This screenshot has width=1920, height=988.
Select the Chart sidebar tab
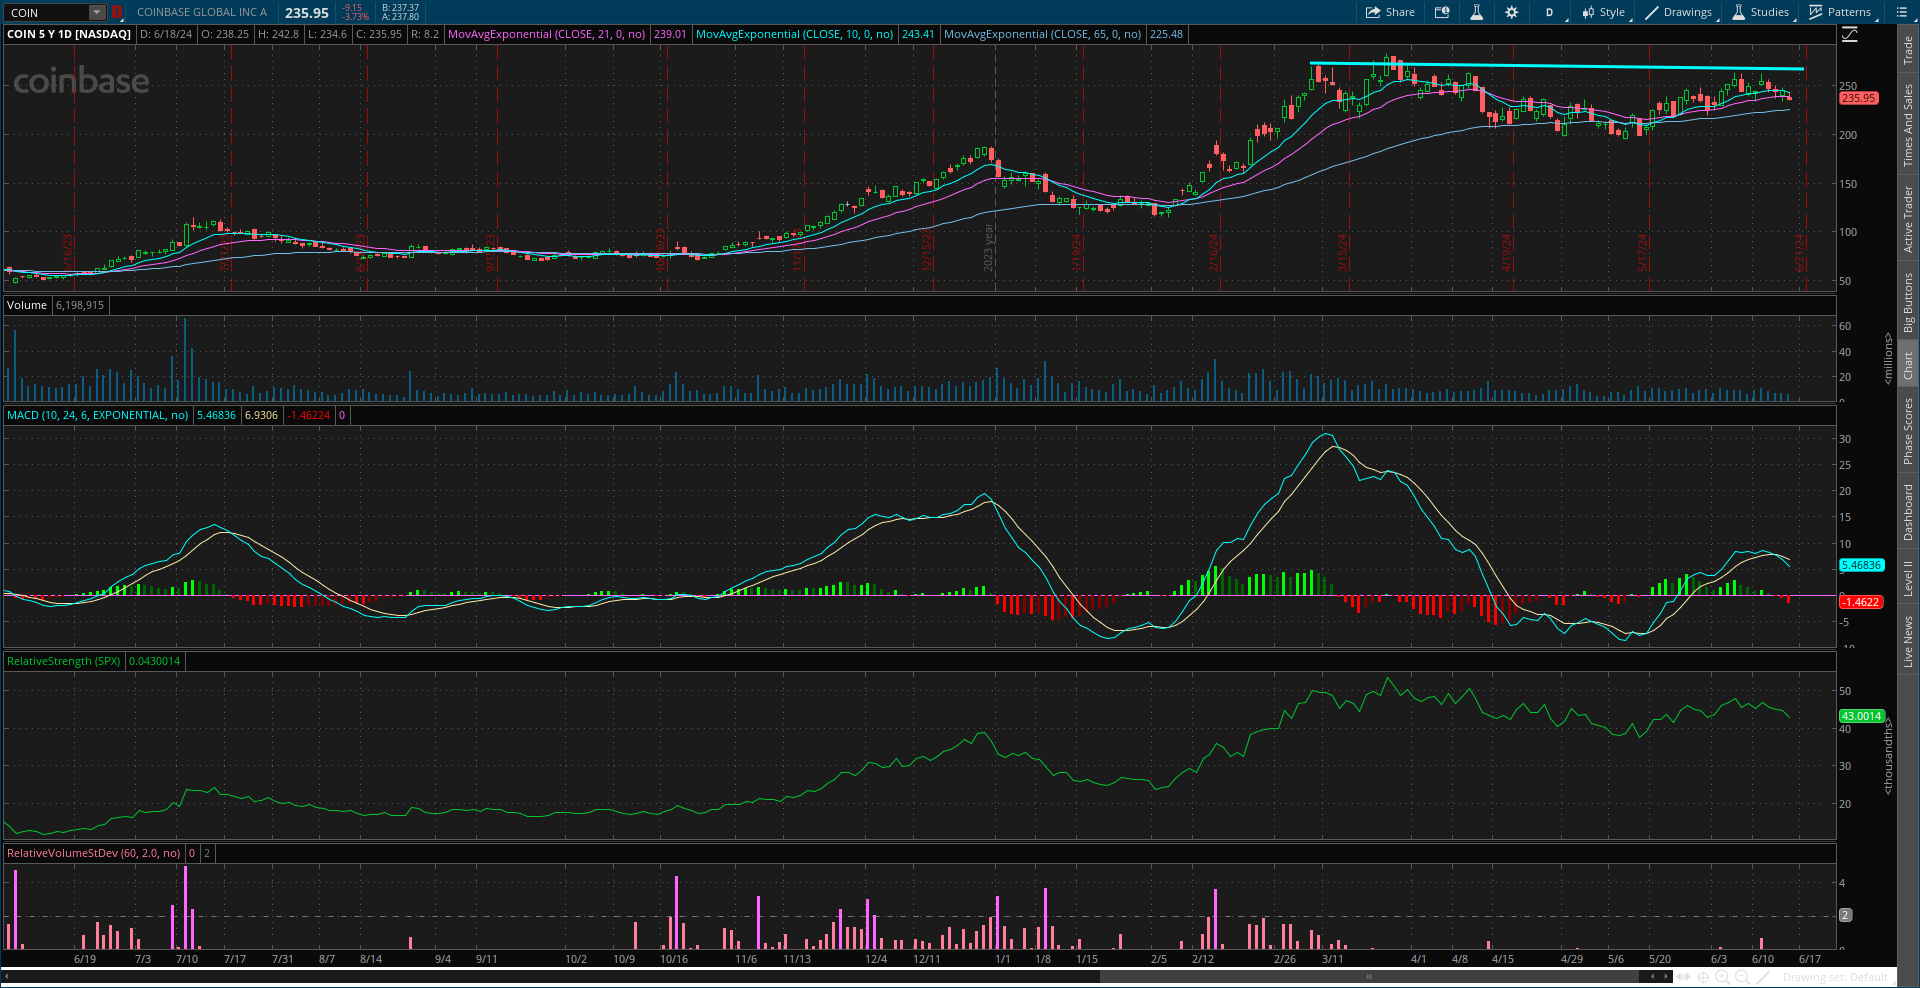pyautogui.click(x=1908, y=365)
